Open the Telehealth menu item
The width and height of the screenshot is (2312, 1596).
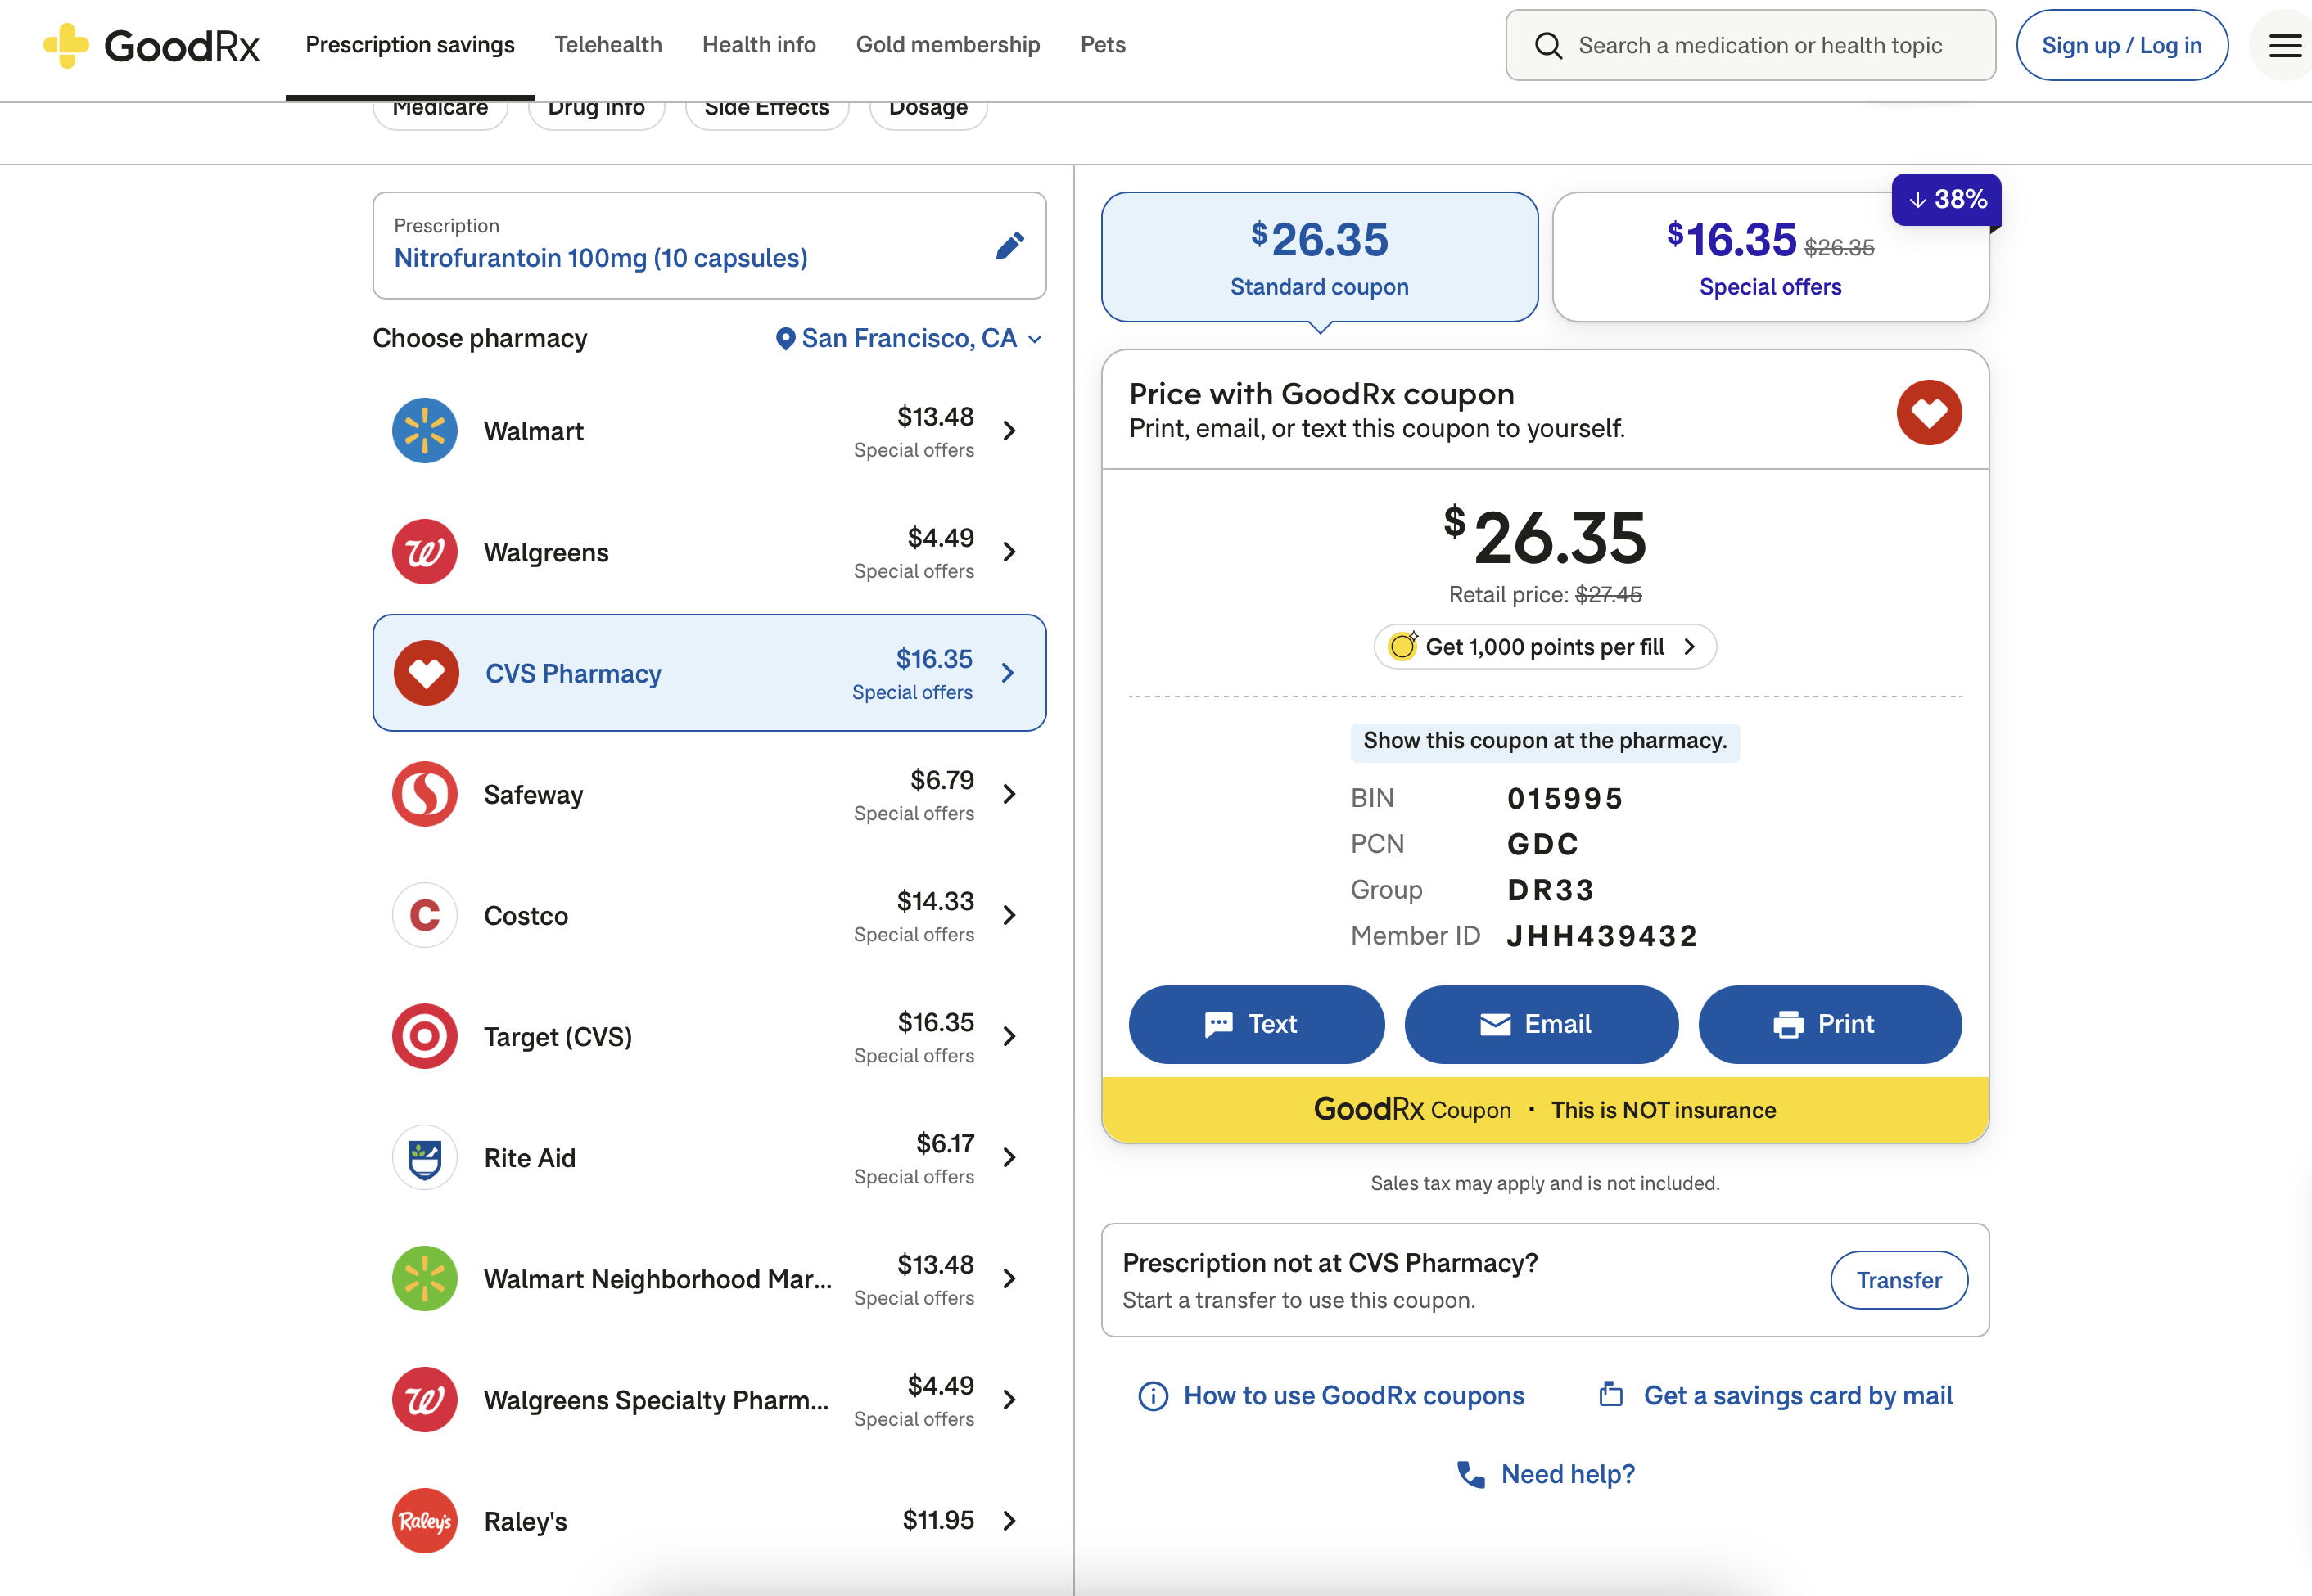pyautogui.click(x=608, y=45)
